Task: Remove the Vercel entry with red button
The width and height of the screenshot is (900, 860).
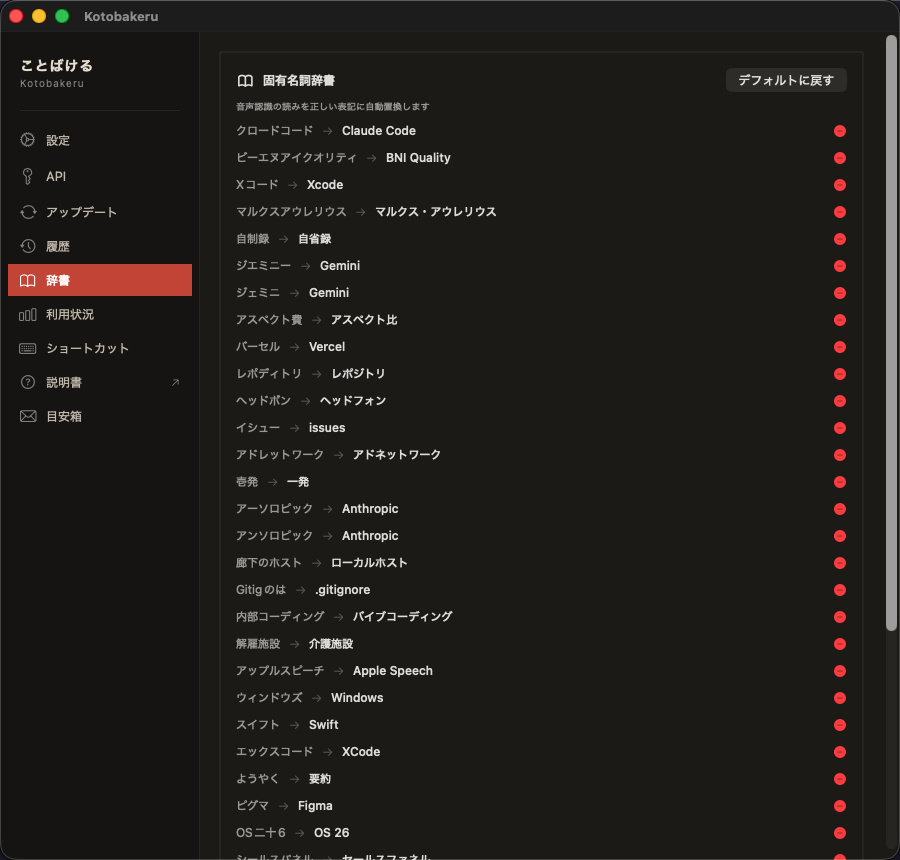Action: [840, 347]
